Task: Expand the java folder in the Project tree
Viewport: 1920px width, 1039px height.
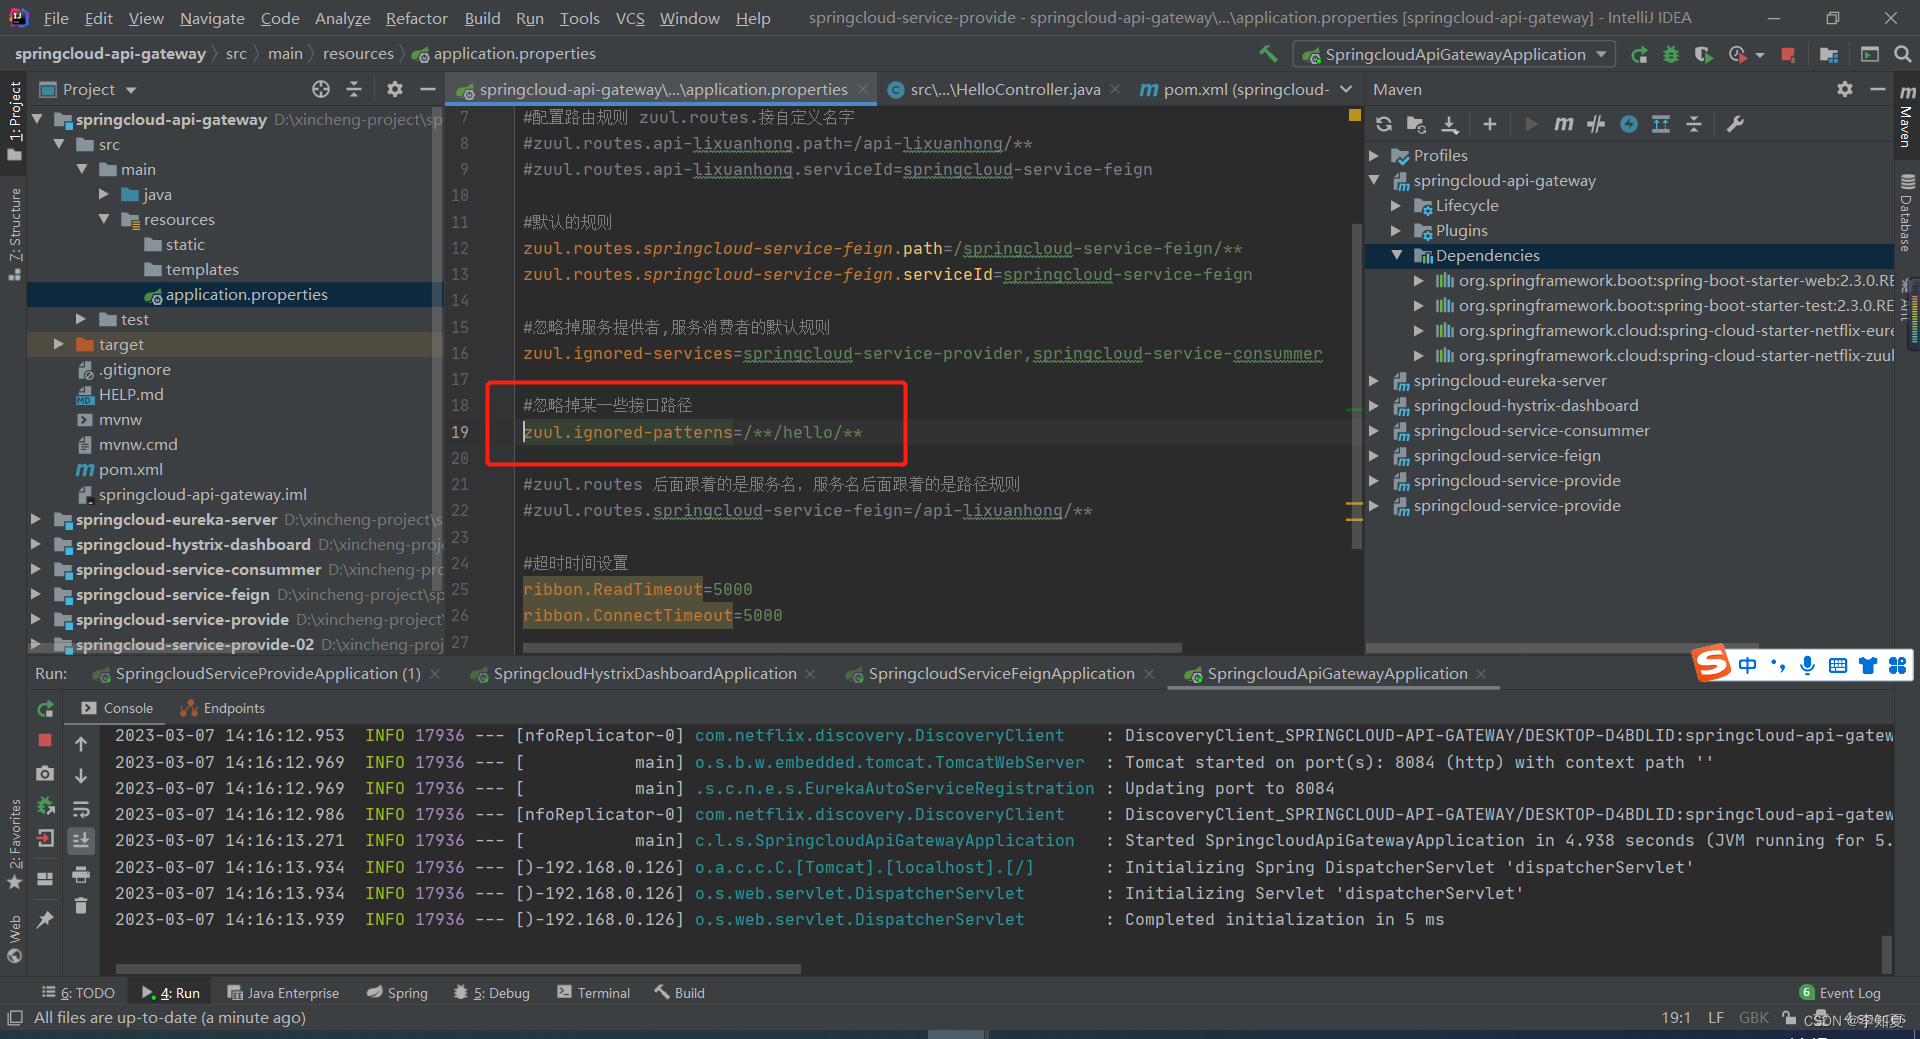Action: click(x=104, y=194)
